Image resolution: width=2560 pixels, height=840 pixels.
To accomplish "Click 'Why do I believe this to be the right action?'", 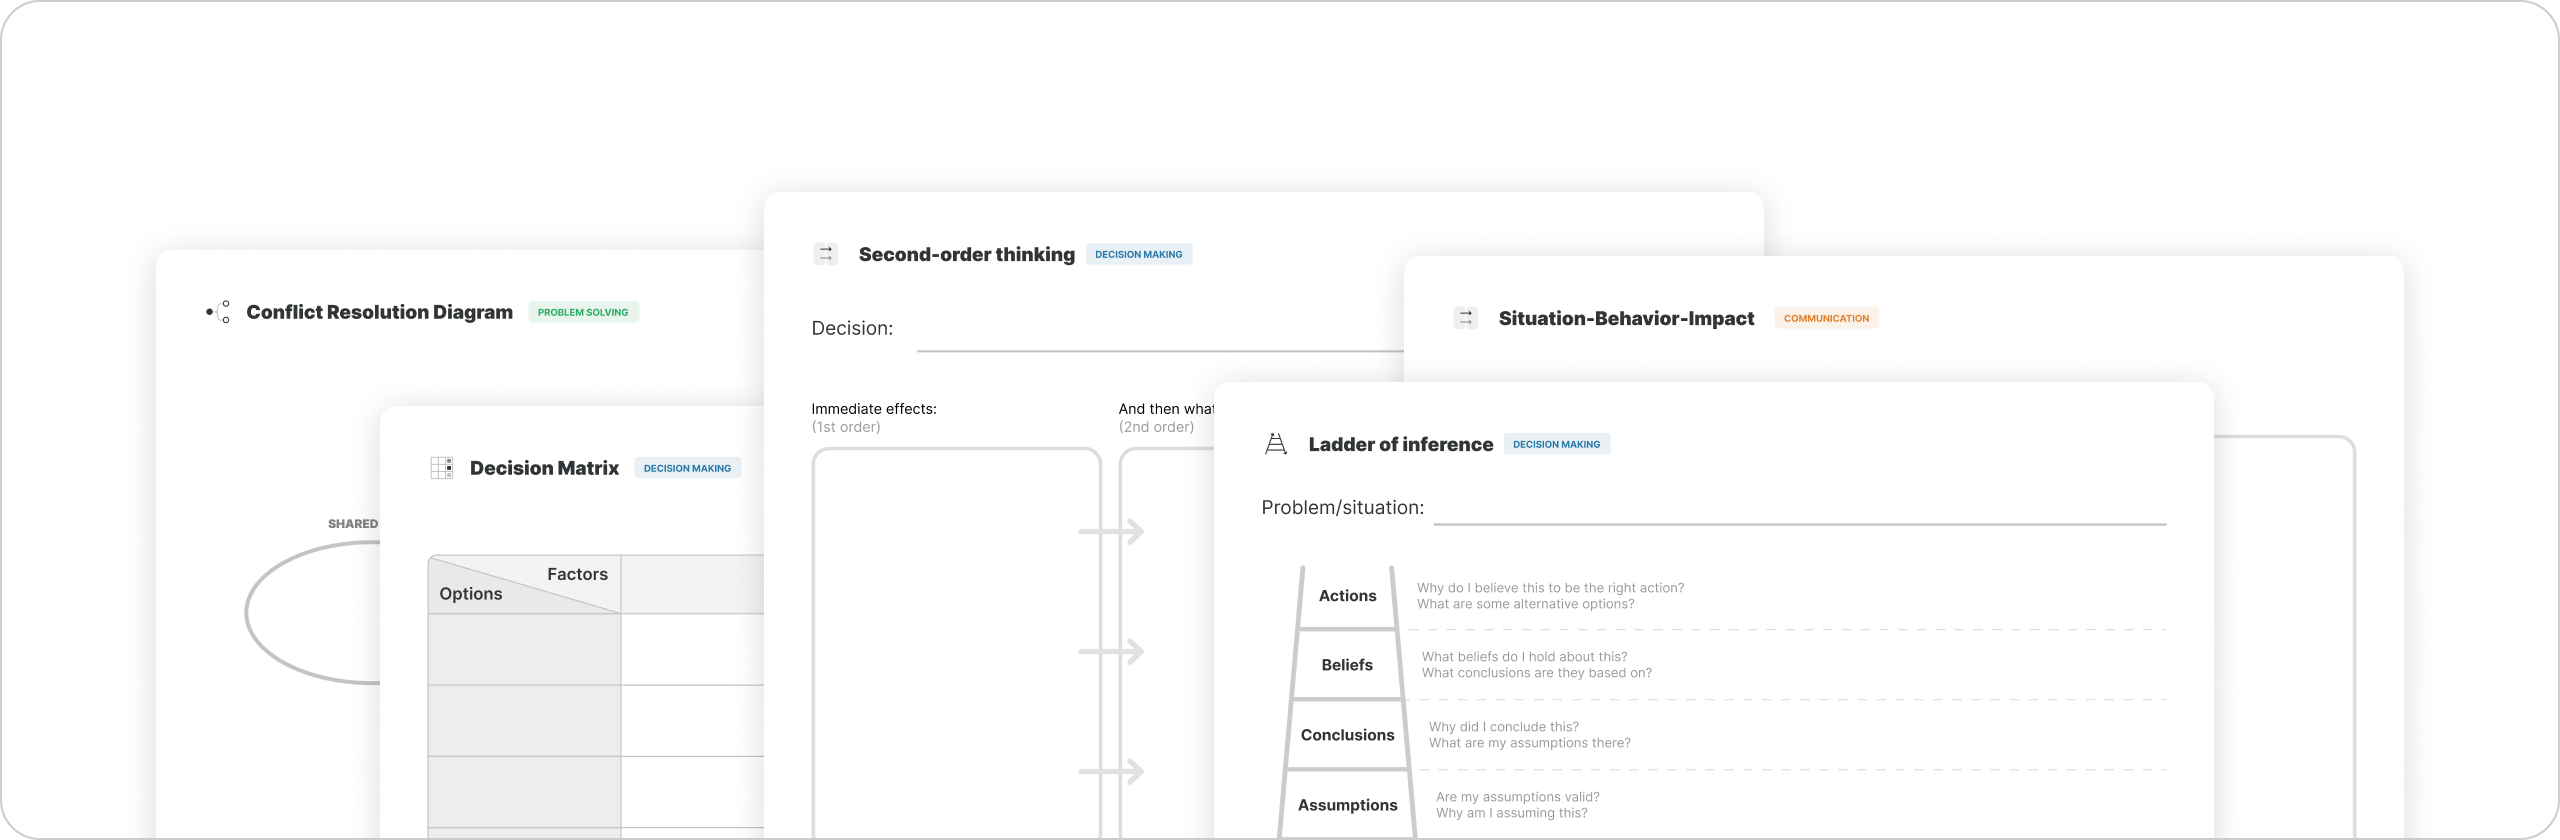I will [1550, 588].
